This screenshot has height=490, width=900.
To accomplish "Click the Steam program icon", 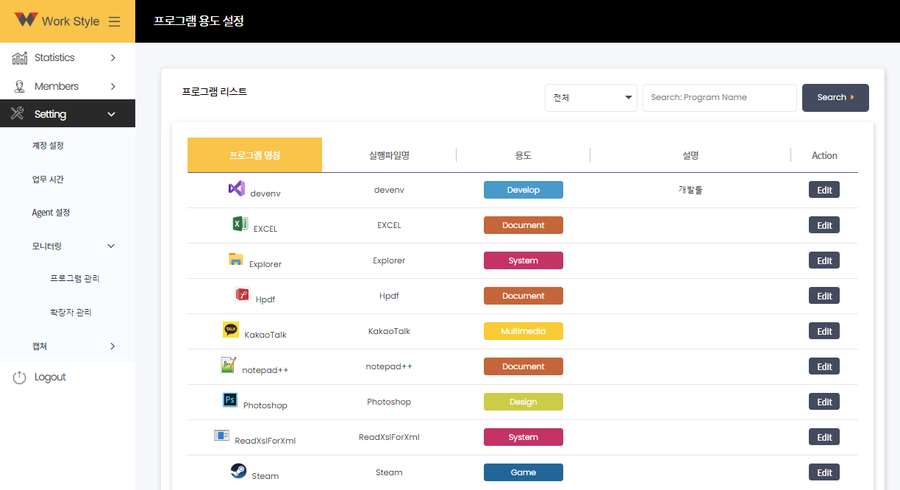I will point(238,471).
